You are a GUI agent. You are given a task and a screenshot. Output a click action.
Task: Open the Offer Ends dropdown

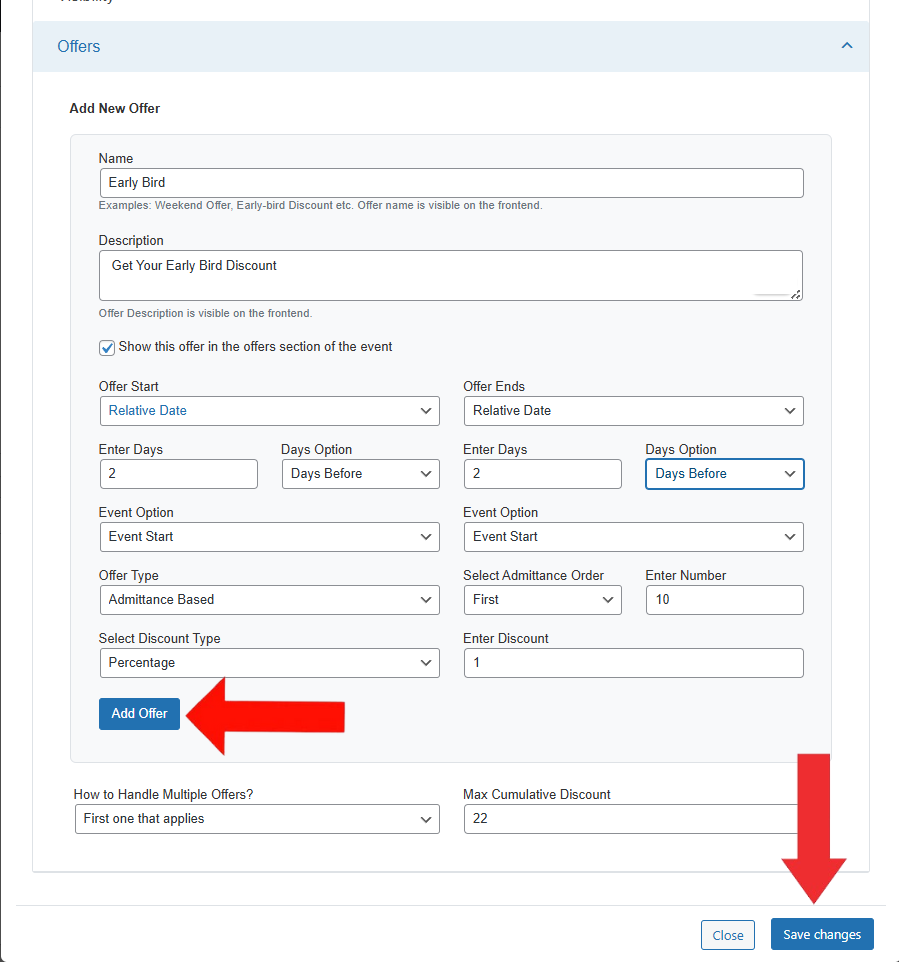click(x=633, y=411)
